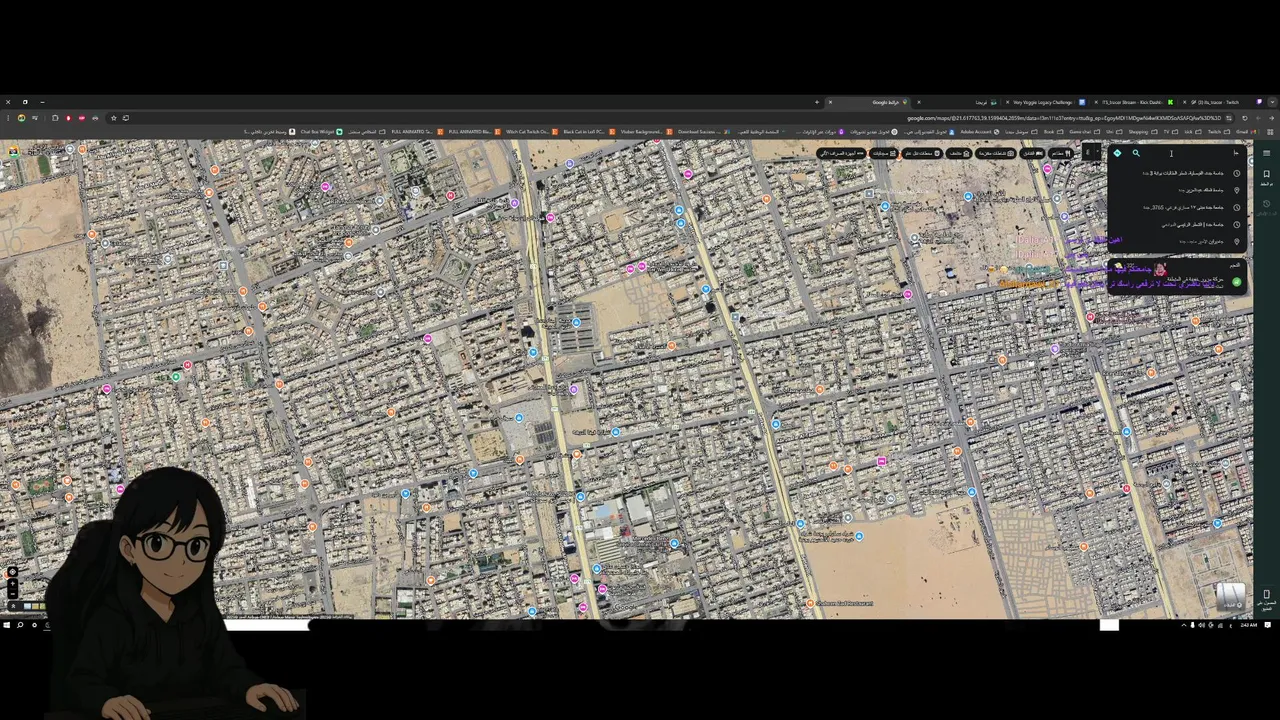Click the browser address bar URL
Viewport: 1280px width, 720px height.
[1064, 118]
